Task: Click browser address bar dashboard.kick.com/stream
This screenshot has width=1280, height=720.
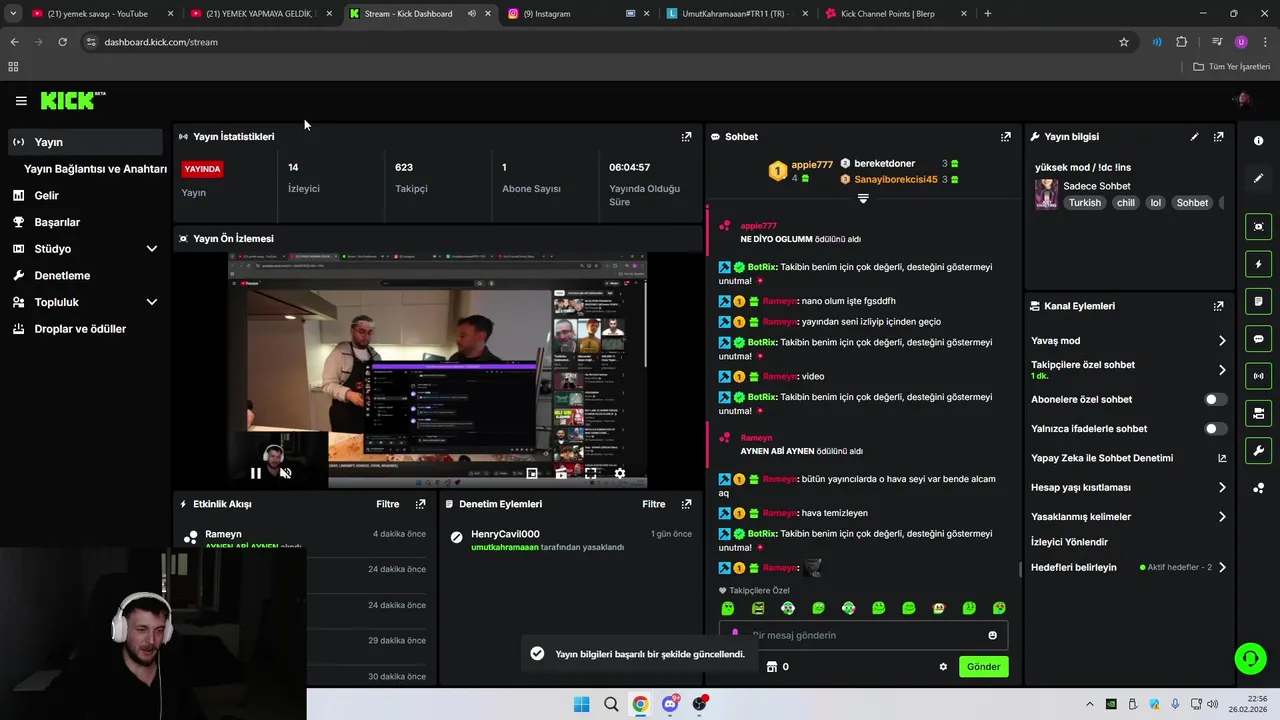Action: 600,42
